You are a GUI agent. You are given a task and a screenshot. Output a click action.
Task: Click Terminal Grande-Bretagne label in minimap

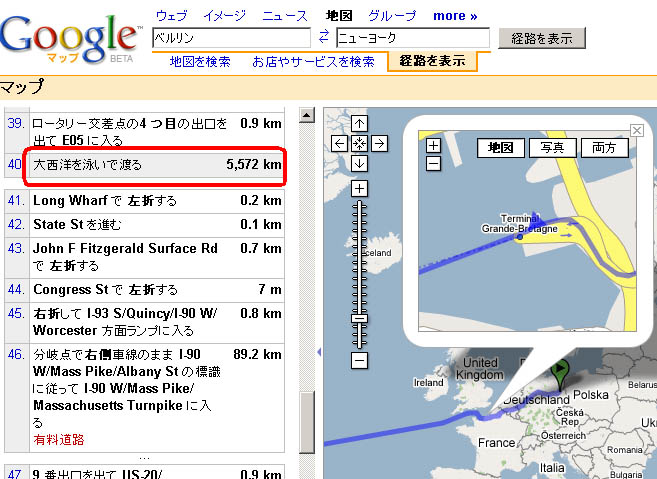pyautogui.click(x=519, y=223)
